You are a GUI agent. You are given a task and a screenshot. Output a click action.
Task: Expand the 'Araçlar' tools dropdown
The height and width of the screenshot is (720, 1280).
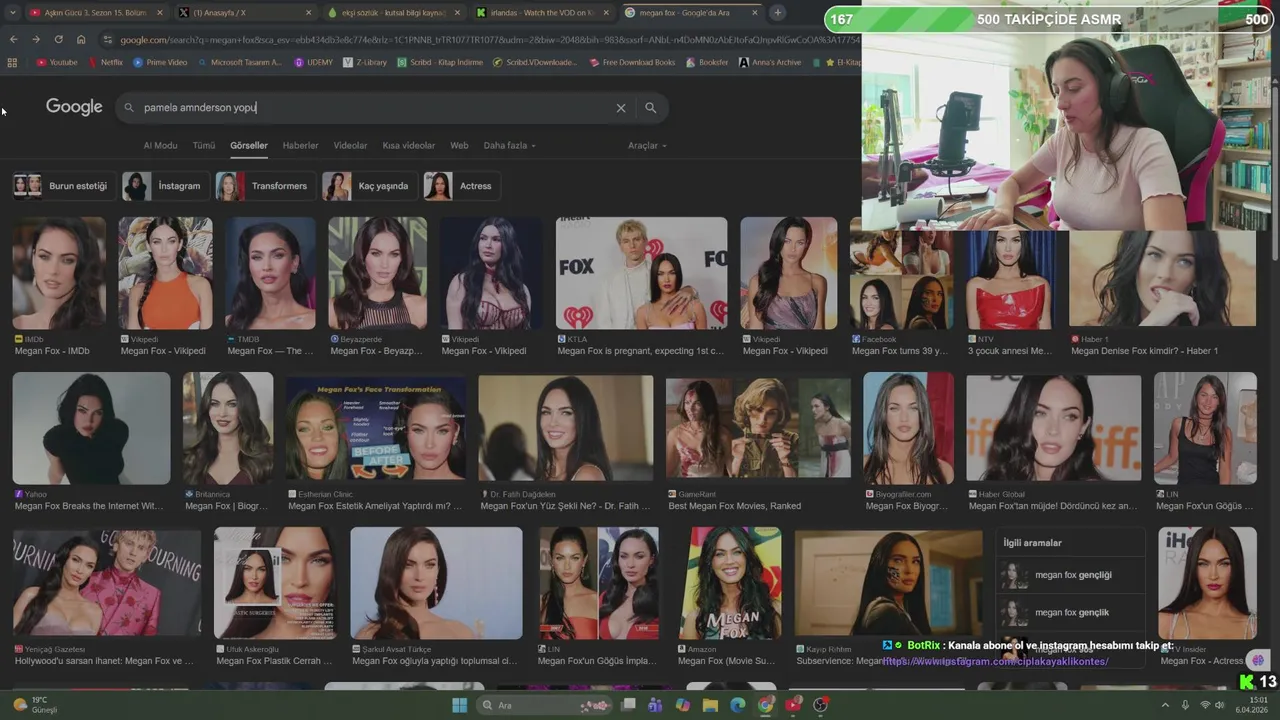click(x=647, y=145)
